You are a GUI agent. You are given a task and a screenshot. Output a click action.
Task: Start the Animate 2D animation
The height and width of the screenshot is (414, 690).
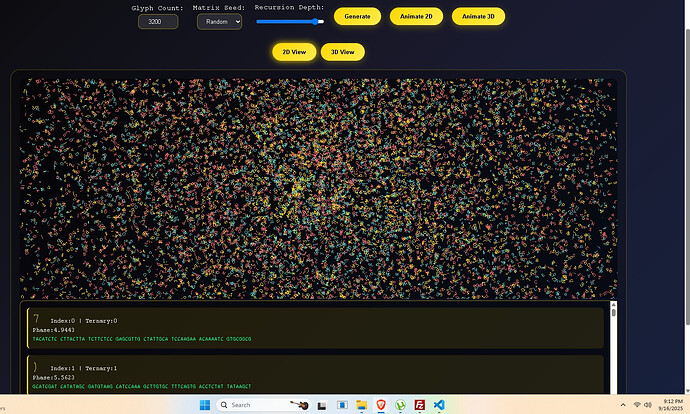[x=415, y=17]
